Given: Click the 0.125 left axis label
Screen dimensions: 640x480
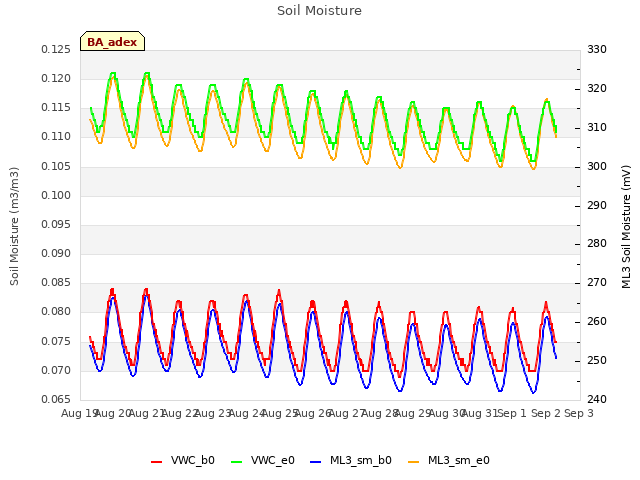Looking at the screenshot, I should tap(56, 50).
